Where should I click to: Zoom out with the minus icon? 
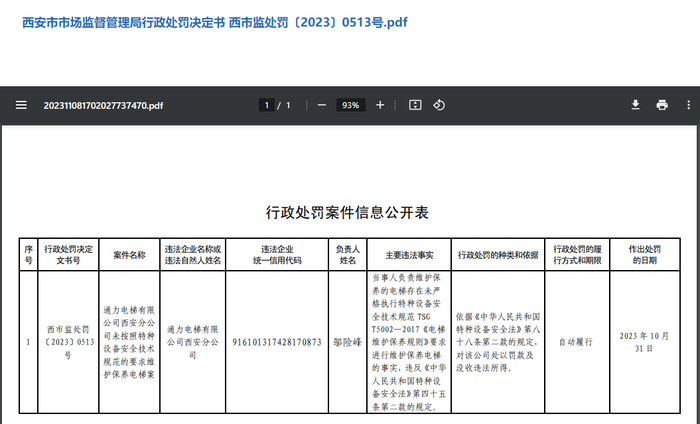coord(322,105)
